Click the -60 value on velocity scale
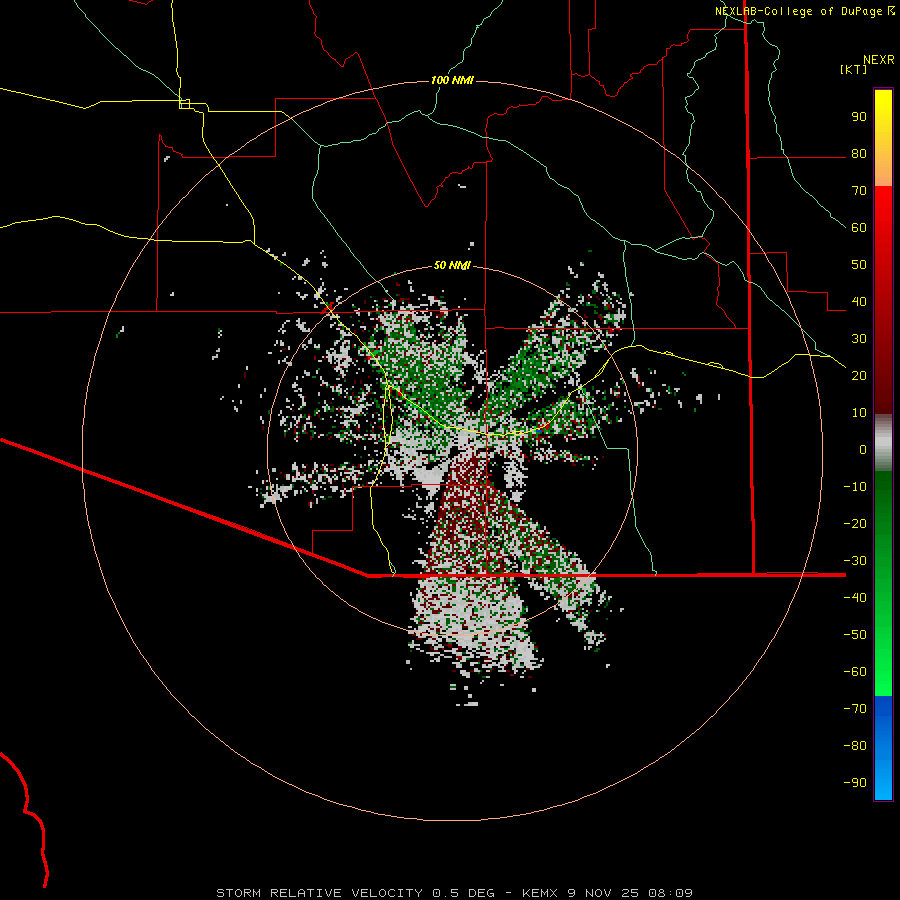 pos(855,672)
